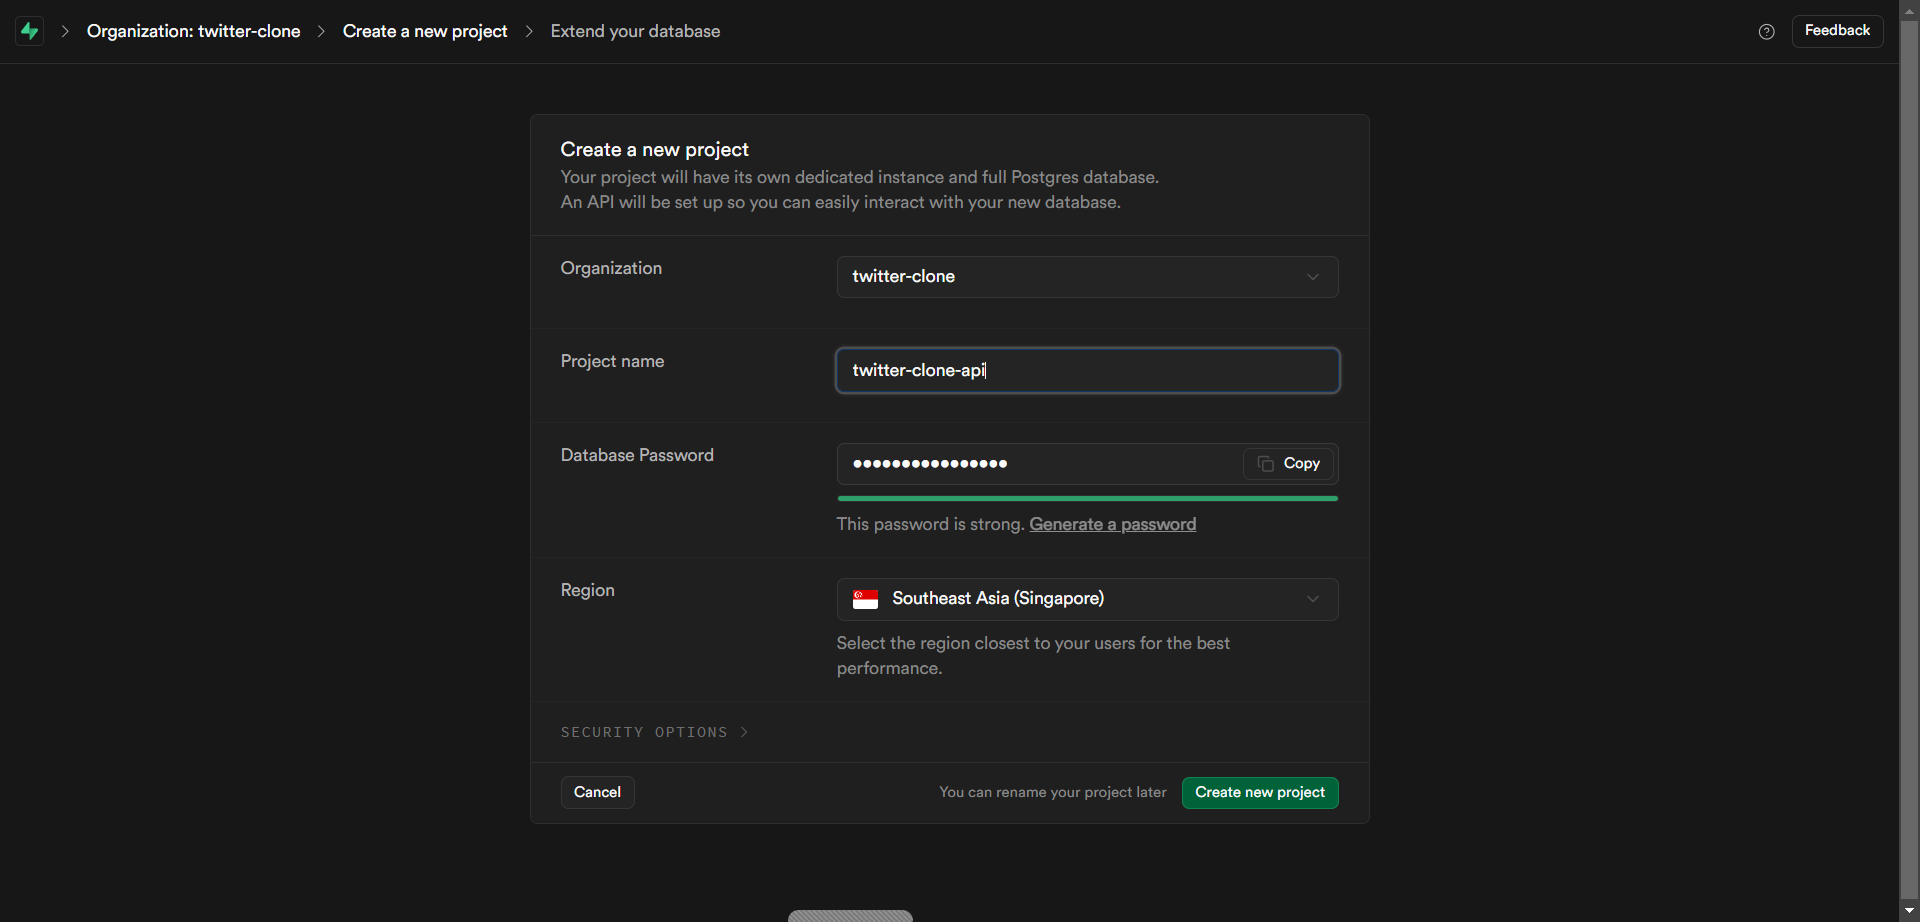Open Organization: twitter-clone breadcrumb

click(x=193, y=31)
